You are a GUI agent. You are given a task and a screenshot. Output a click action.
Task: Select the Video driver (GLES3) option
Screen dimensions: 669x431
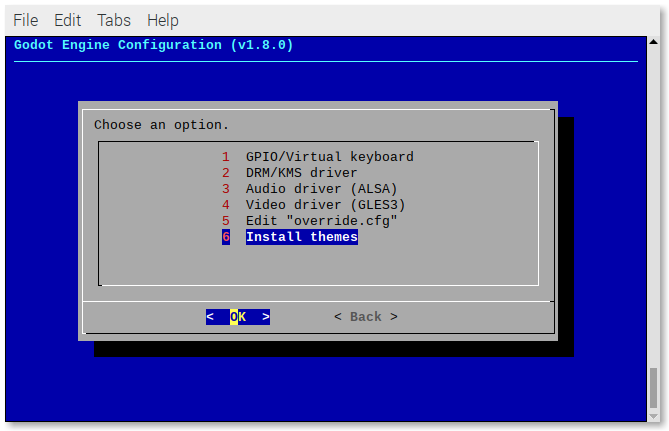313,205
